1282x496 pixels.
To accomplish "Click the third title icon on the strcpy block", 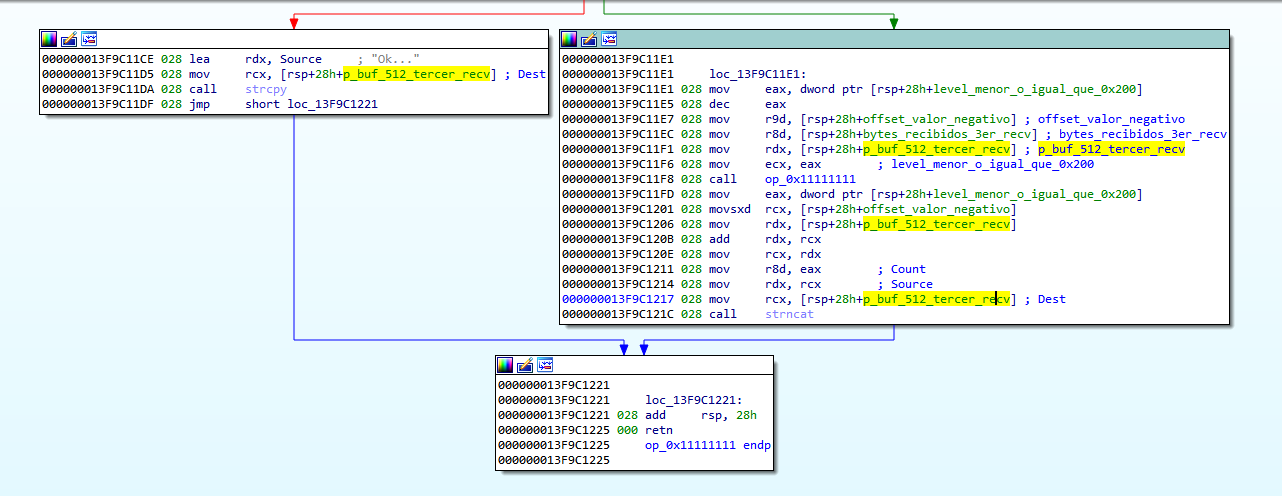I will 89,39.
